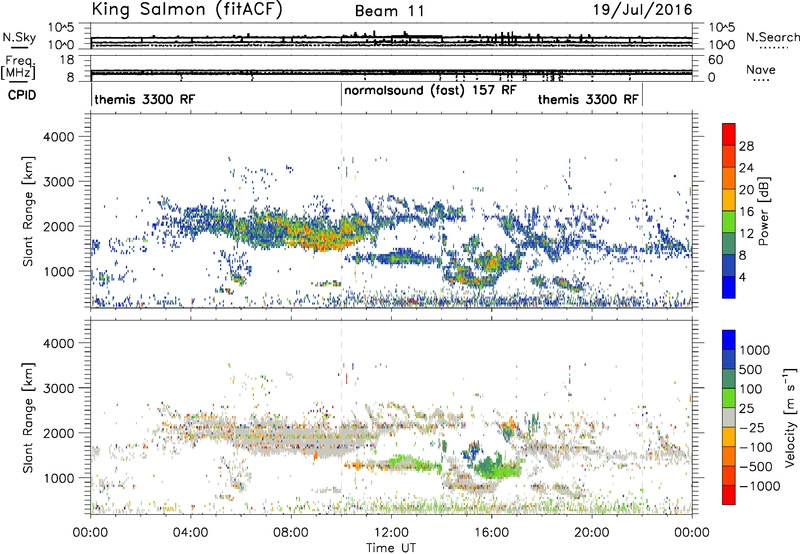Click the '08:00' time tick label
The width and height of the screenshot is (800, 554).
click(x=291, y=533)
